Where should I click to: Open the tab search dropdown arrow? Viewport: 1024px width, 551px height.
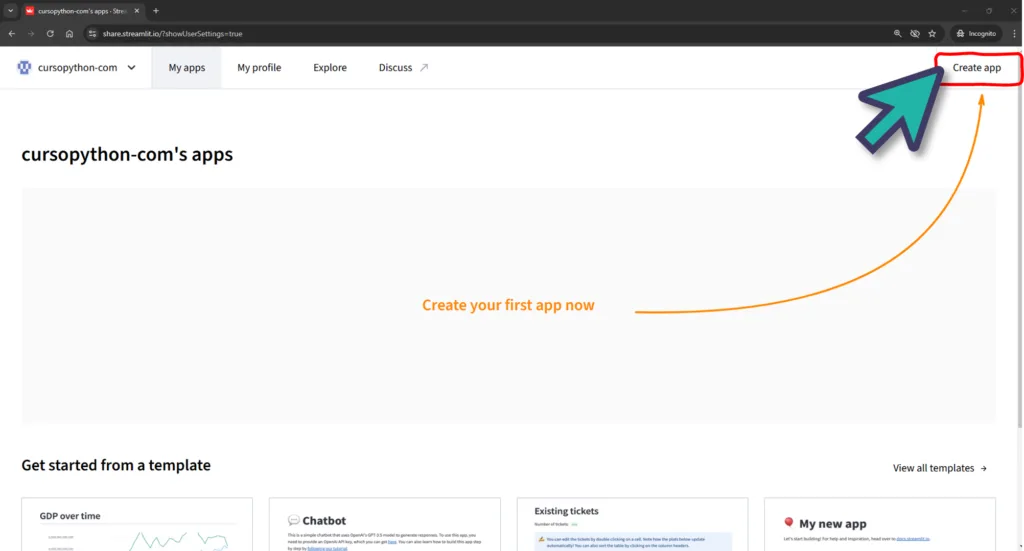tap(10, 10)
